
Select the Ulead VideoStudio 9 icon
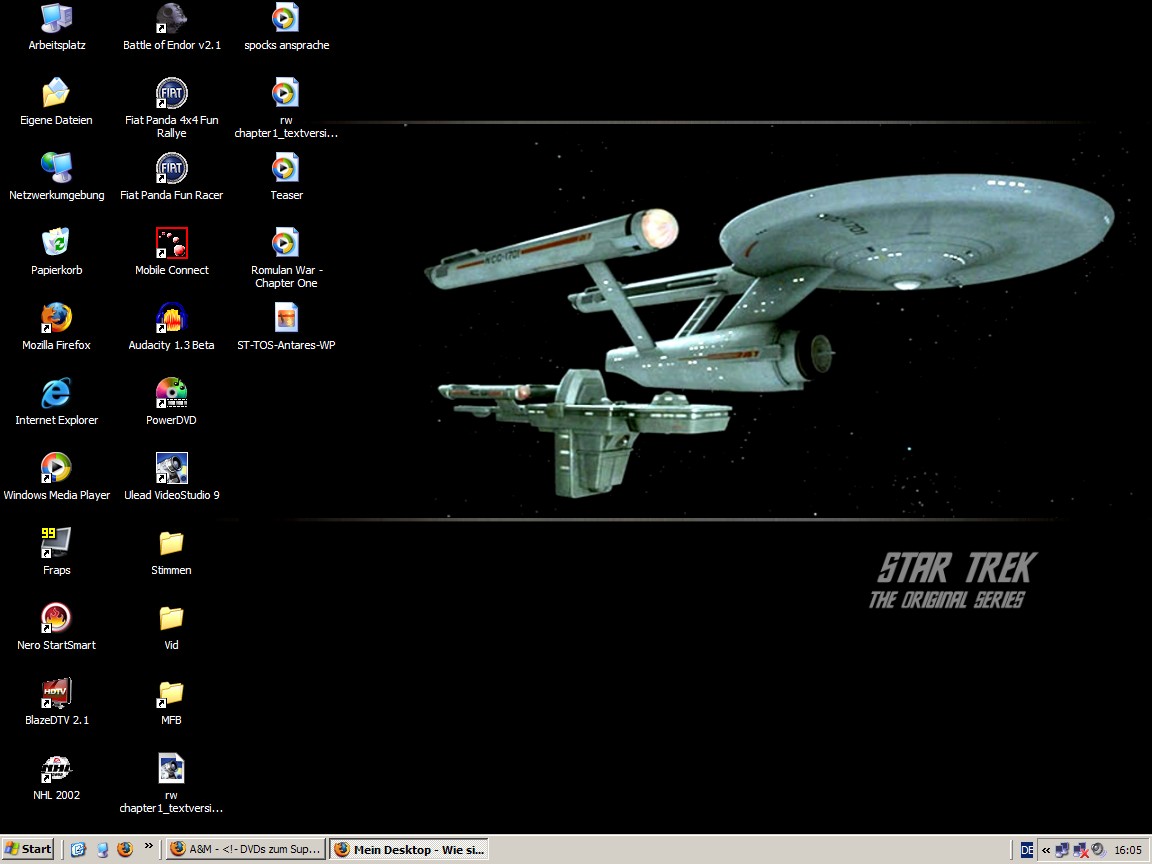tap(171, 469)
